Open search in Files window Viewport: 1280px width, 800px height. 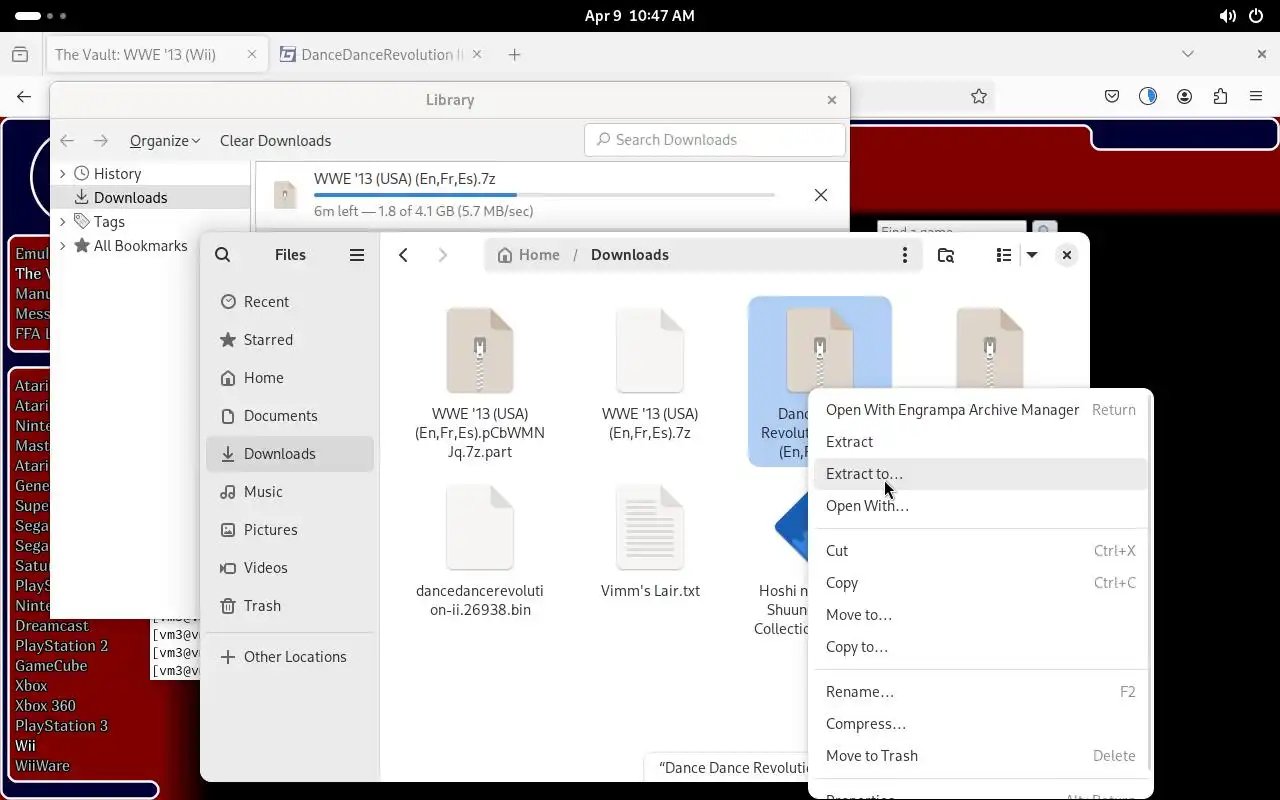(223, 255)
